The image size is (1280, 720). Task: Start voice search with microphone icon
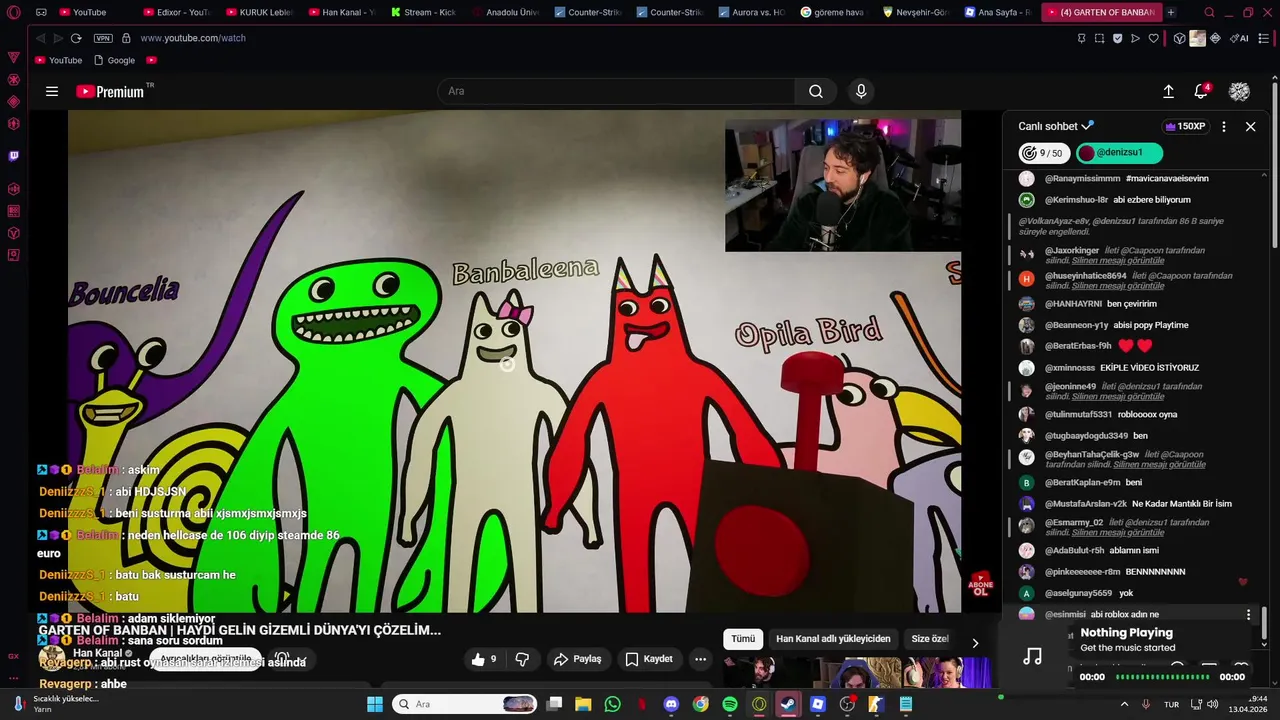tap(861, 91)
